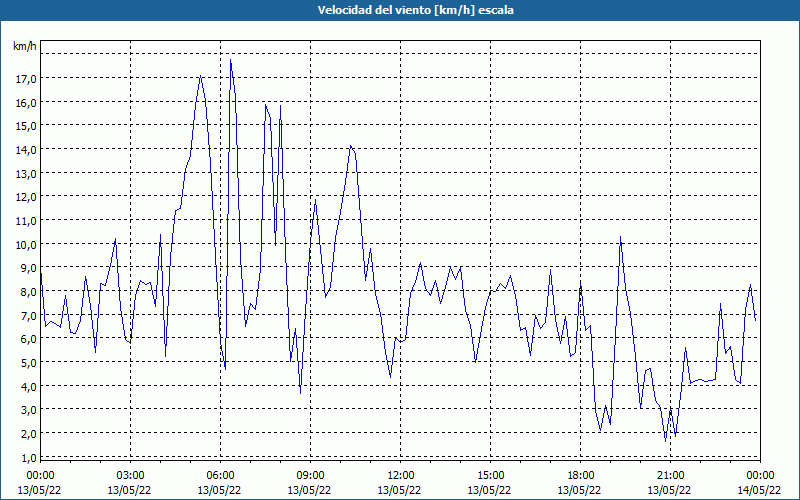The width and height of the screenshot is (800, 500).
Task: Click the '5,0' y-axis label
Action: tap(29, 363)
